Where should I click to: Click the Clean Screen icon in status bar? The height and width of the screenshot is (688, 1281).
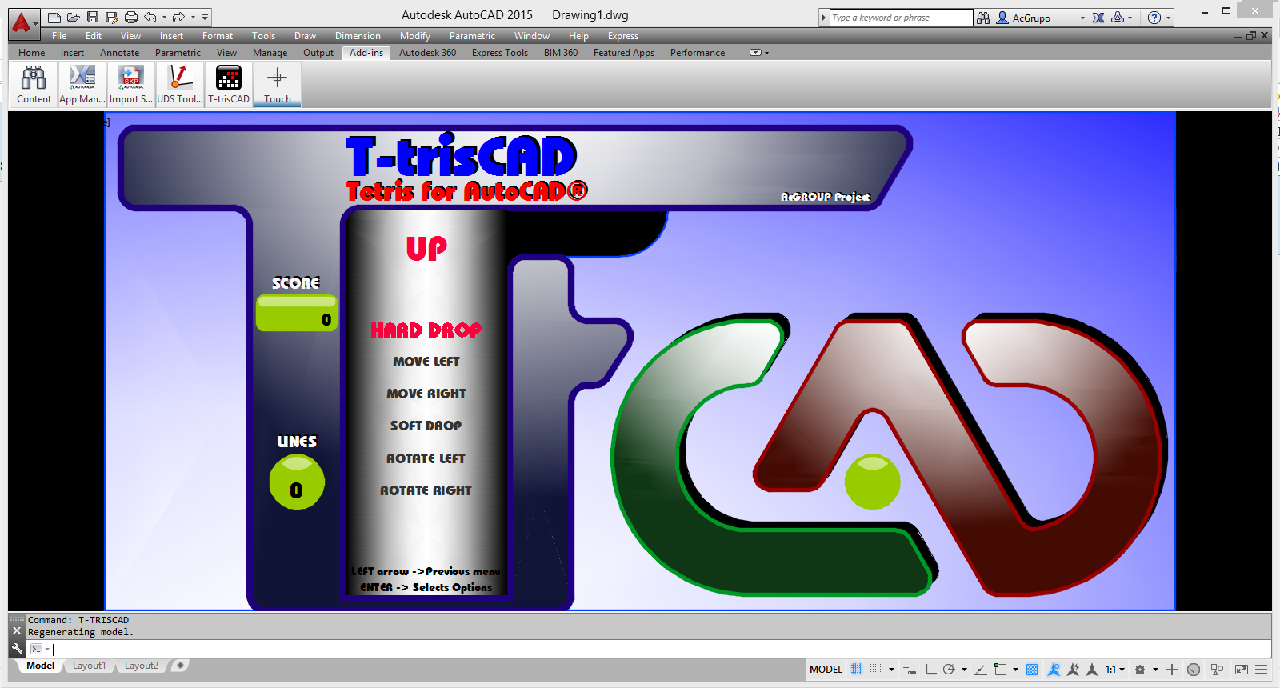(1241, 669)
